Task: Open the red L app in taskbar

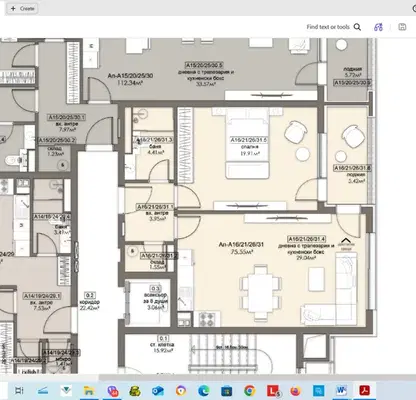Action: 273,390
